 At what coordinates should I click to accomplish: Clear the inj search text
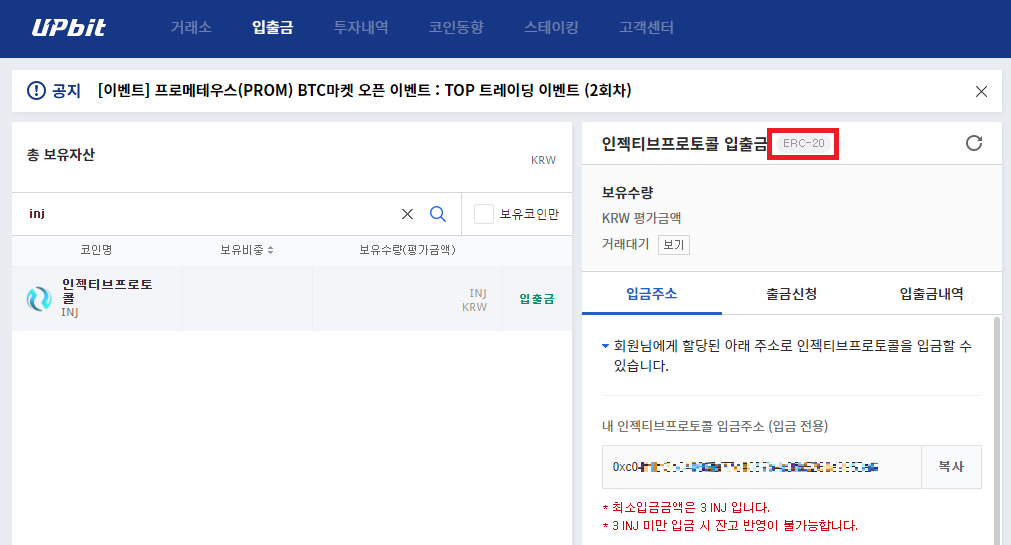click(407, 213)
